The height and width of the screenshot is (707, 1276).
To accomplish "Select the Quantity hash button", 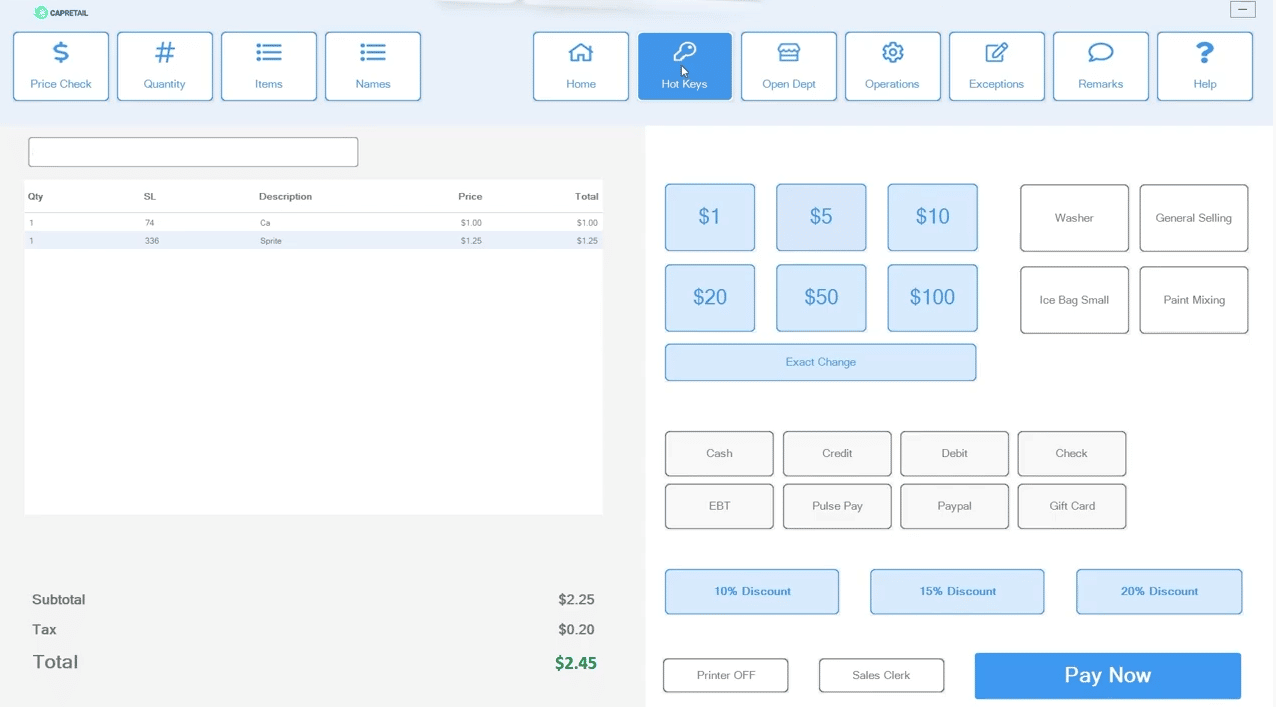I will pyautogui.click(x=165, y=66).
